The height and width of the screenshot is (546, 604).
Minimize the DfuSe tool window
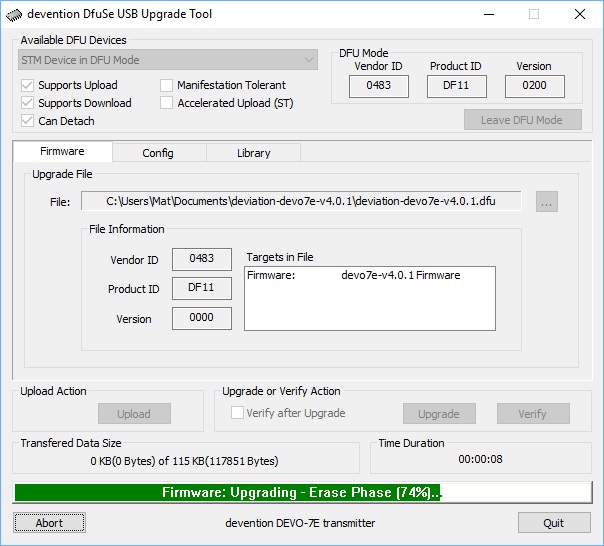tap(489, 15)
